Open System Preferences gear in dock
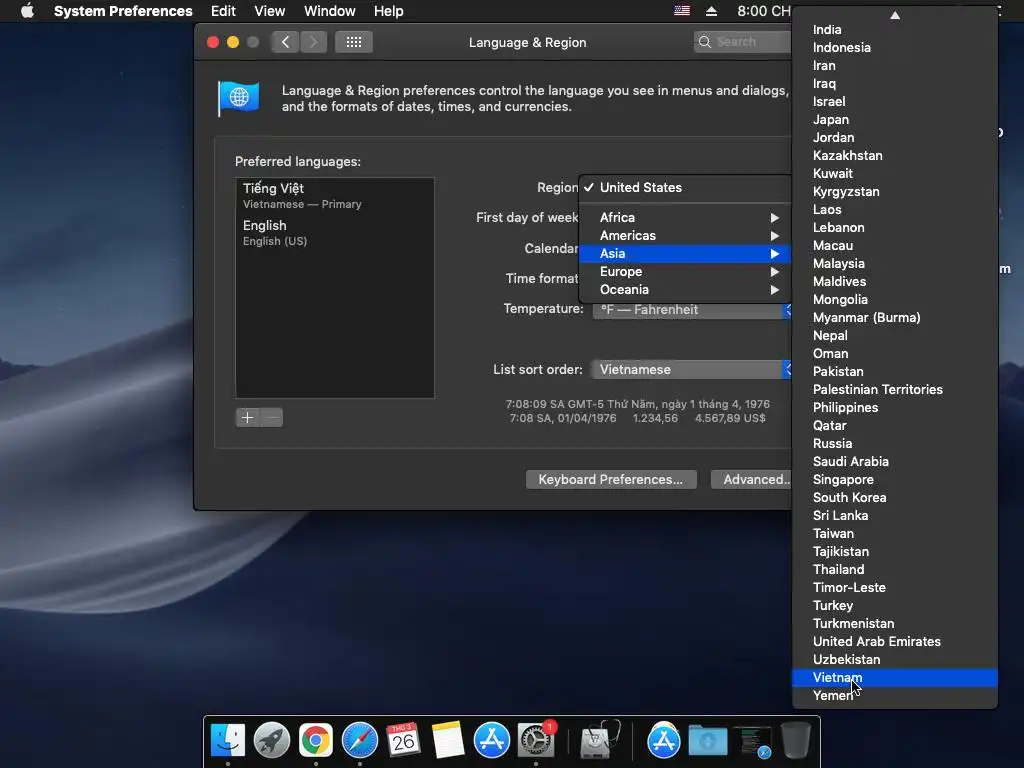 536,741
